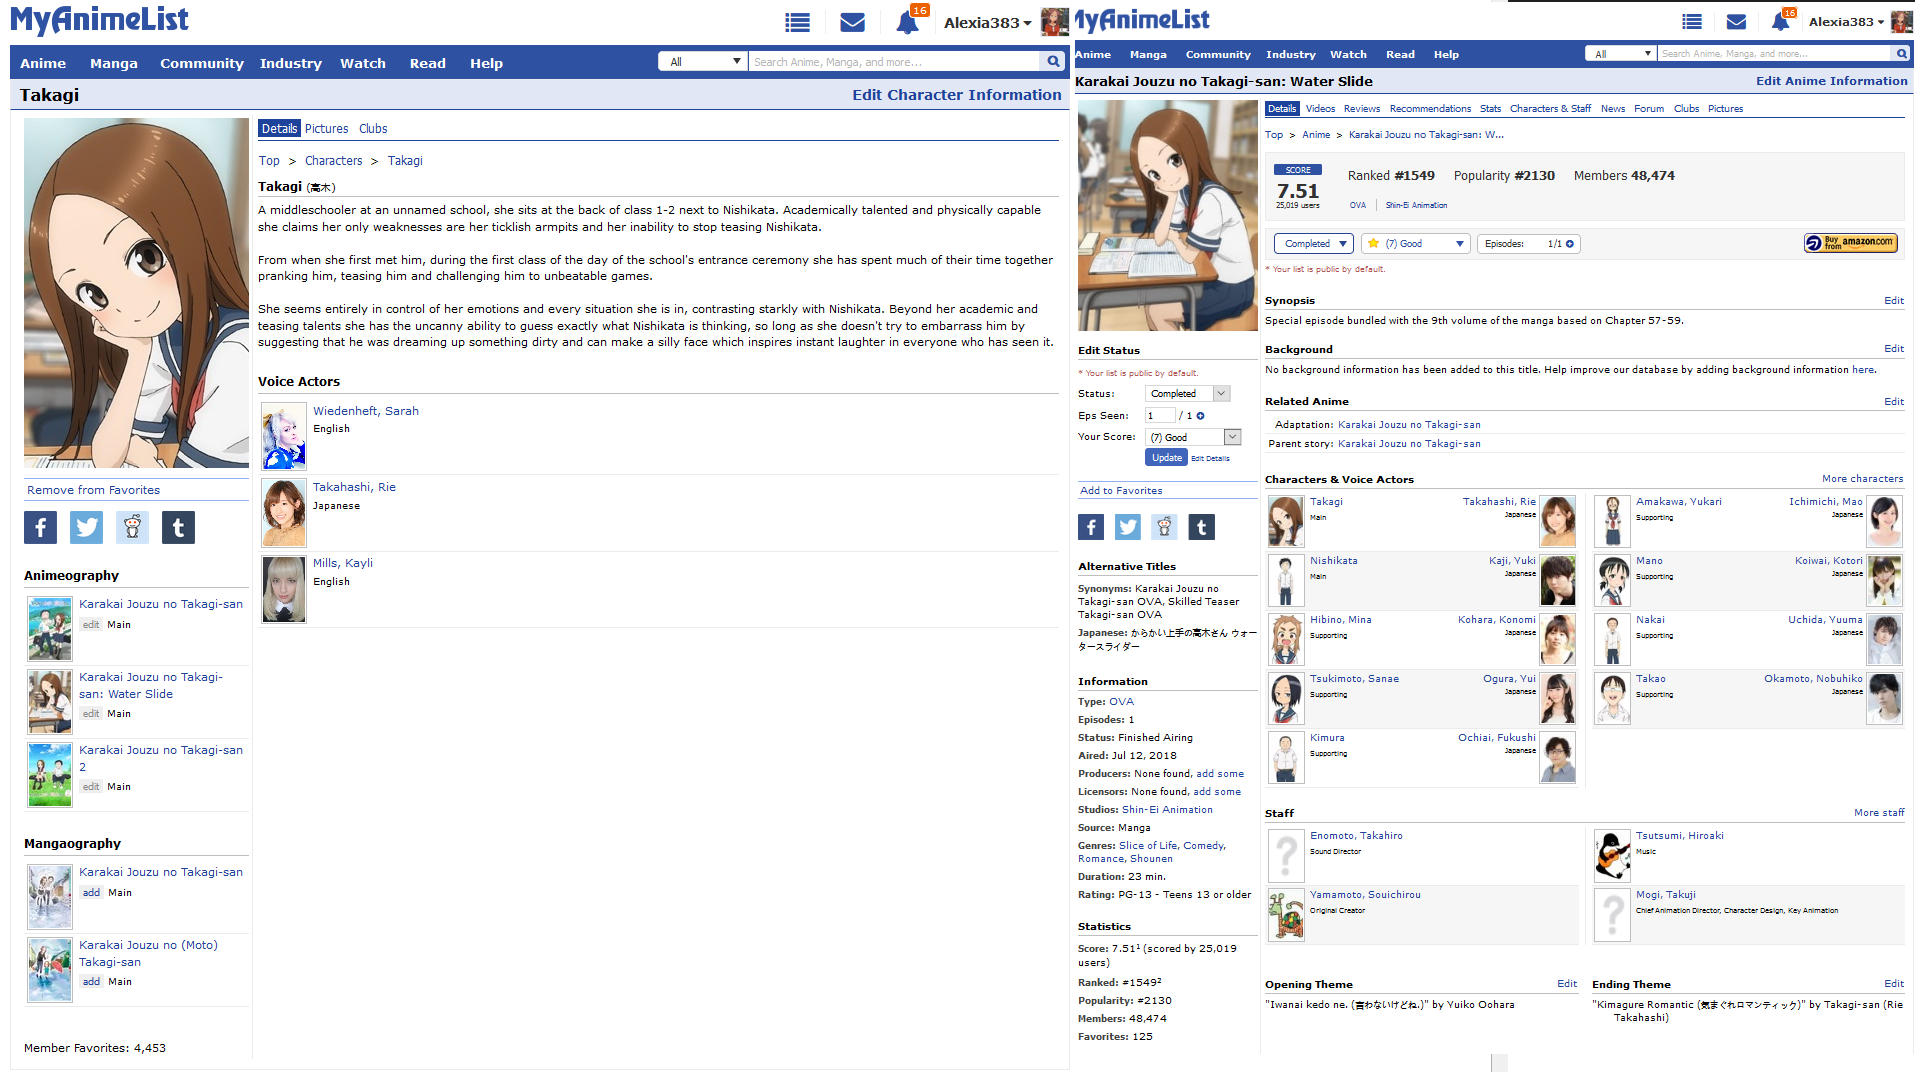
Task: Switch to Clubs tab on Takagi page
Action: [373, 129]
